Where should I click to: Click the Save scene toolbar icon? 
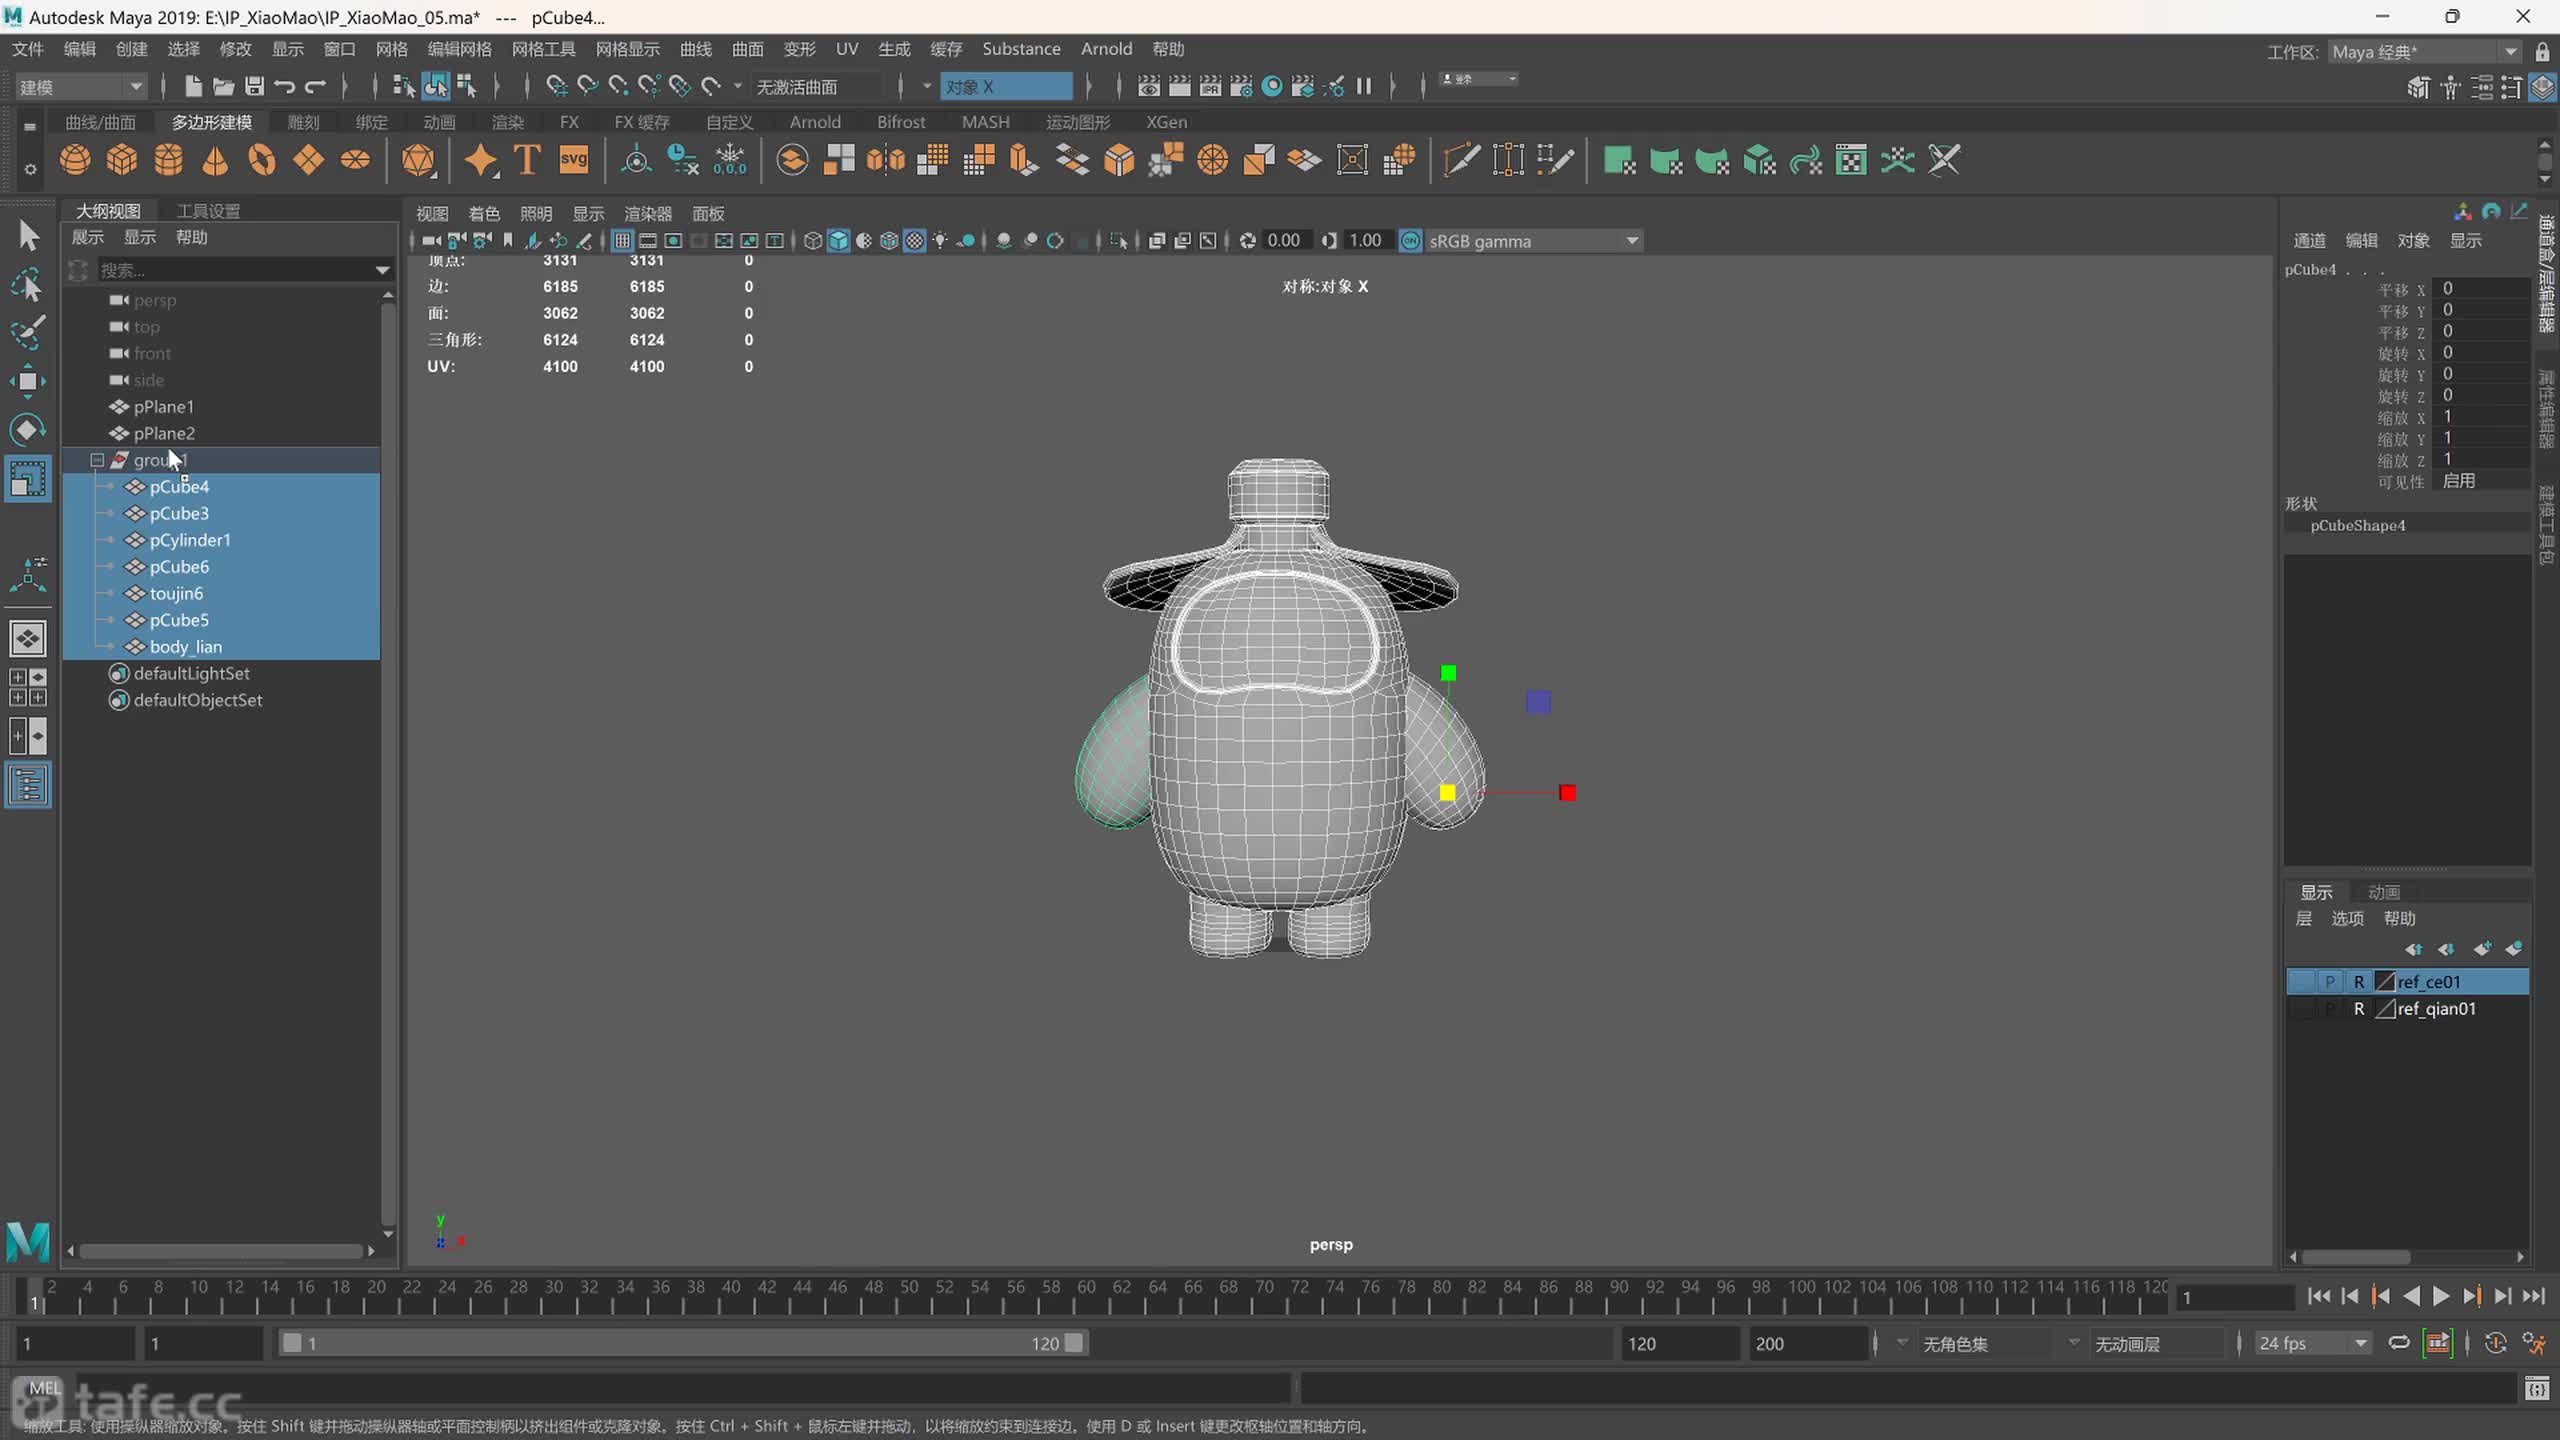pos(254,87)
